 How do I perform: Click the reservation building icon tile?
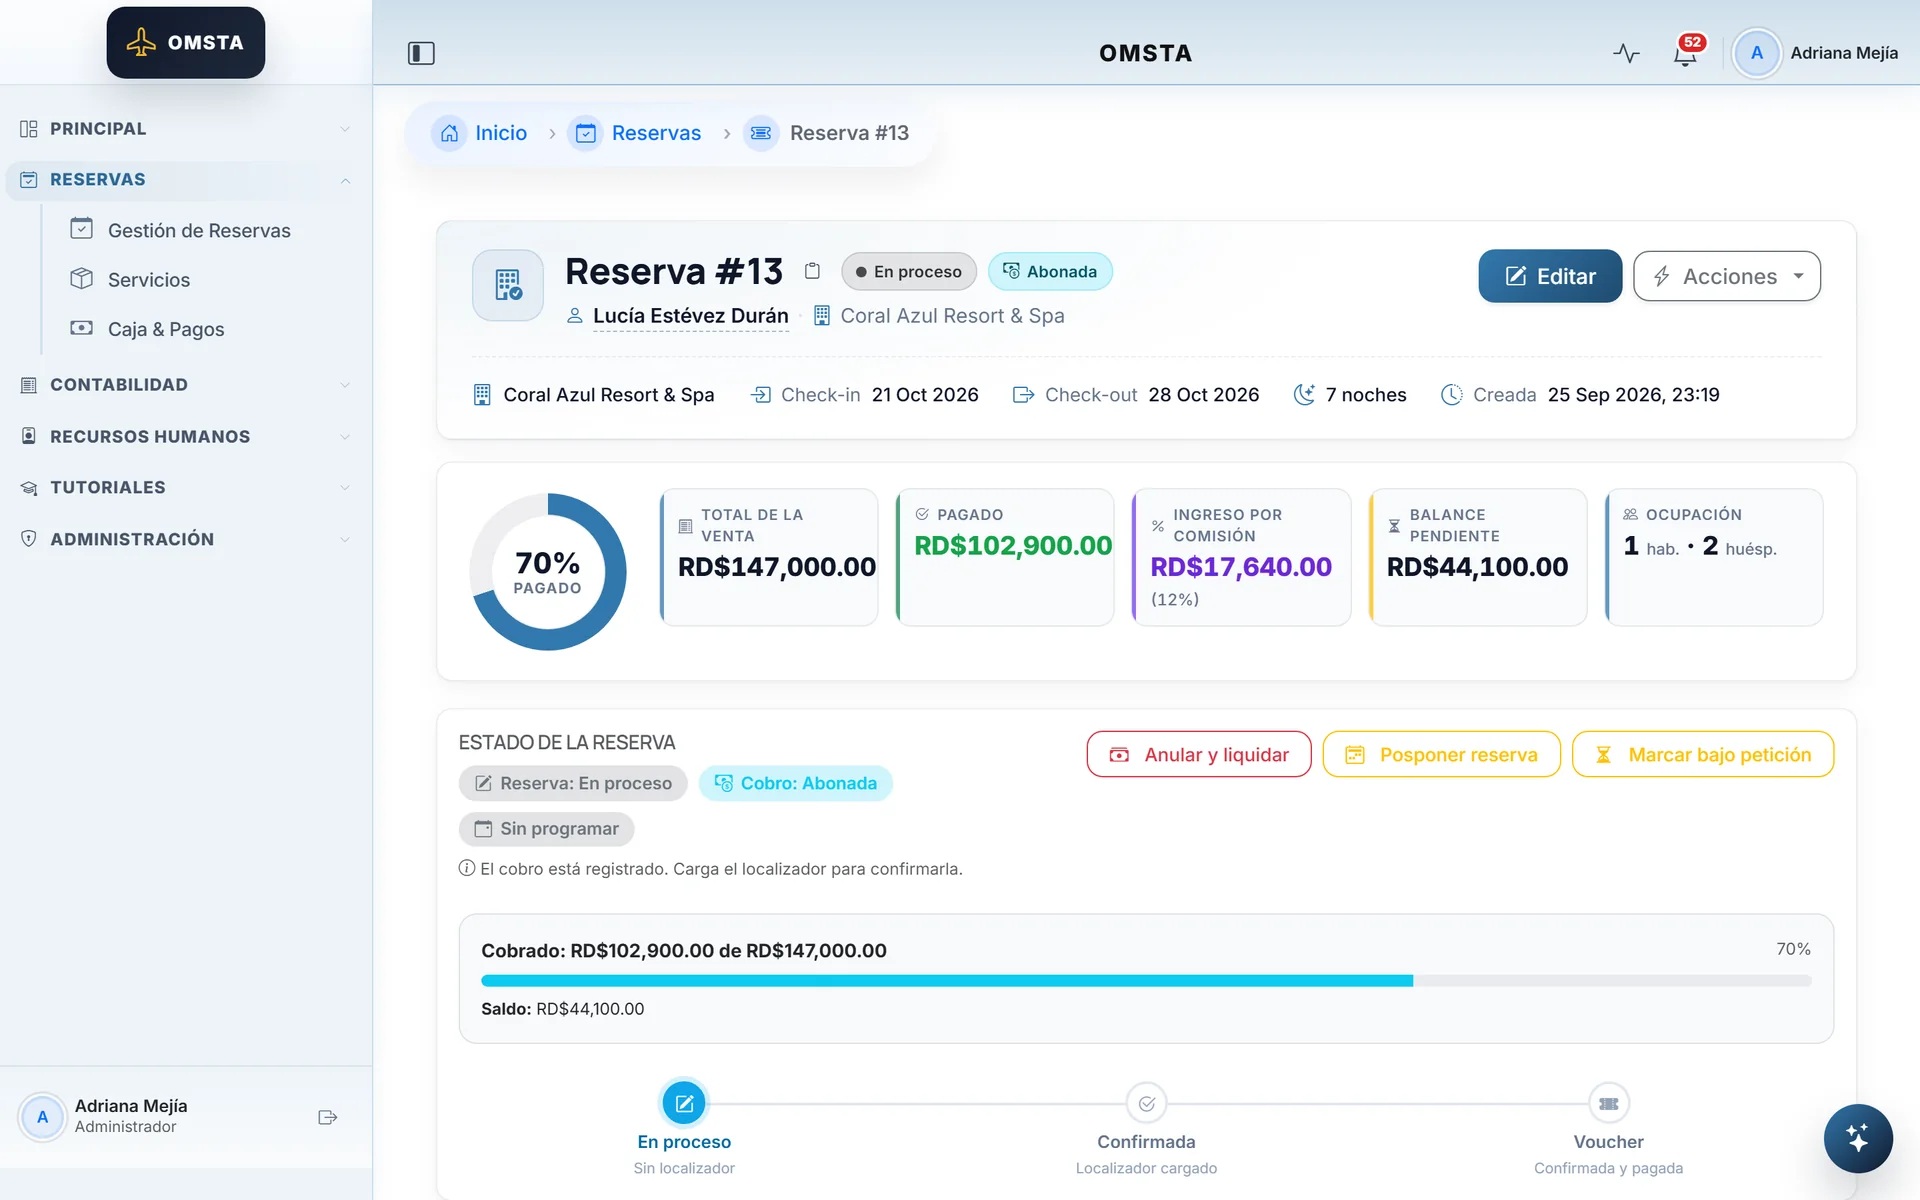pos(508,285)
